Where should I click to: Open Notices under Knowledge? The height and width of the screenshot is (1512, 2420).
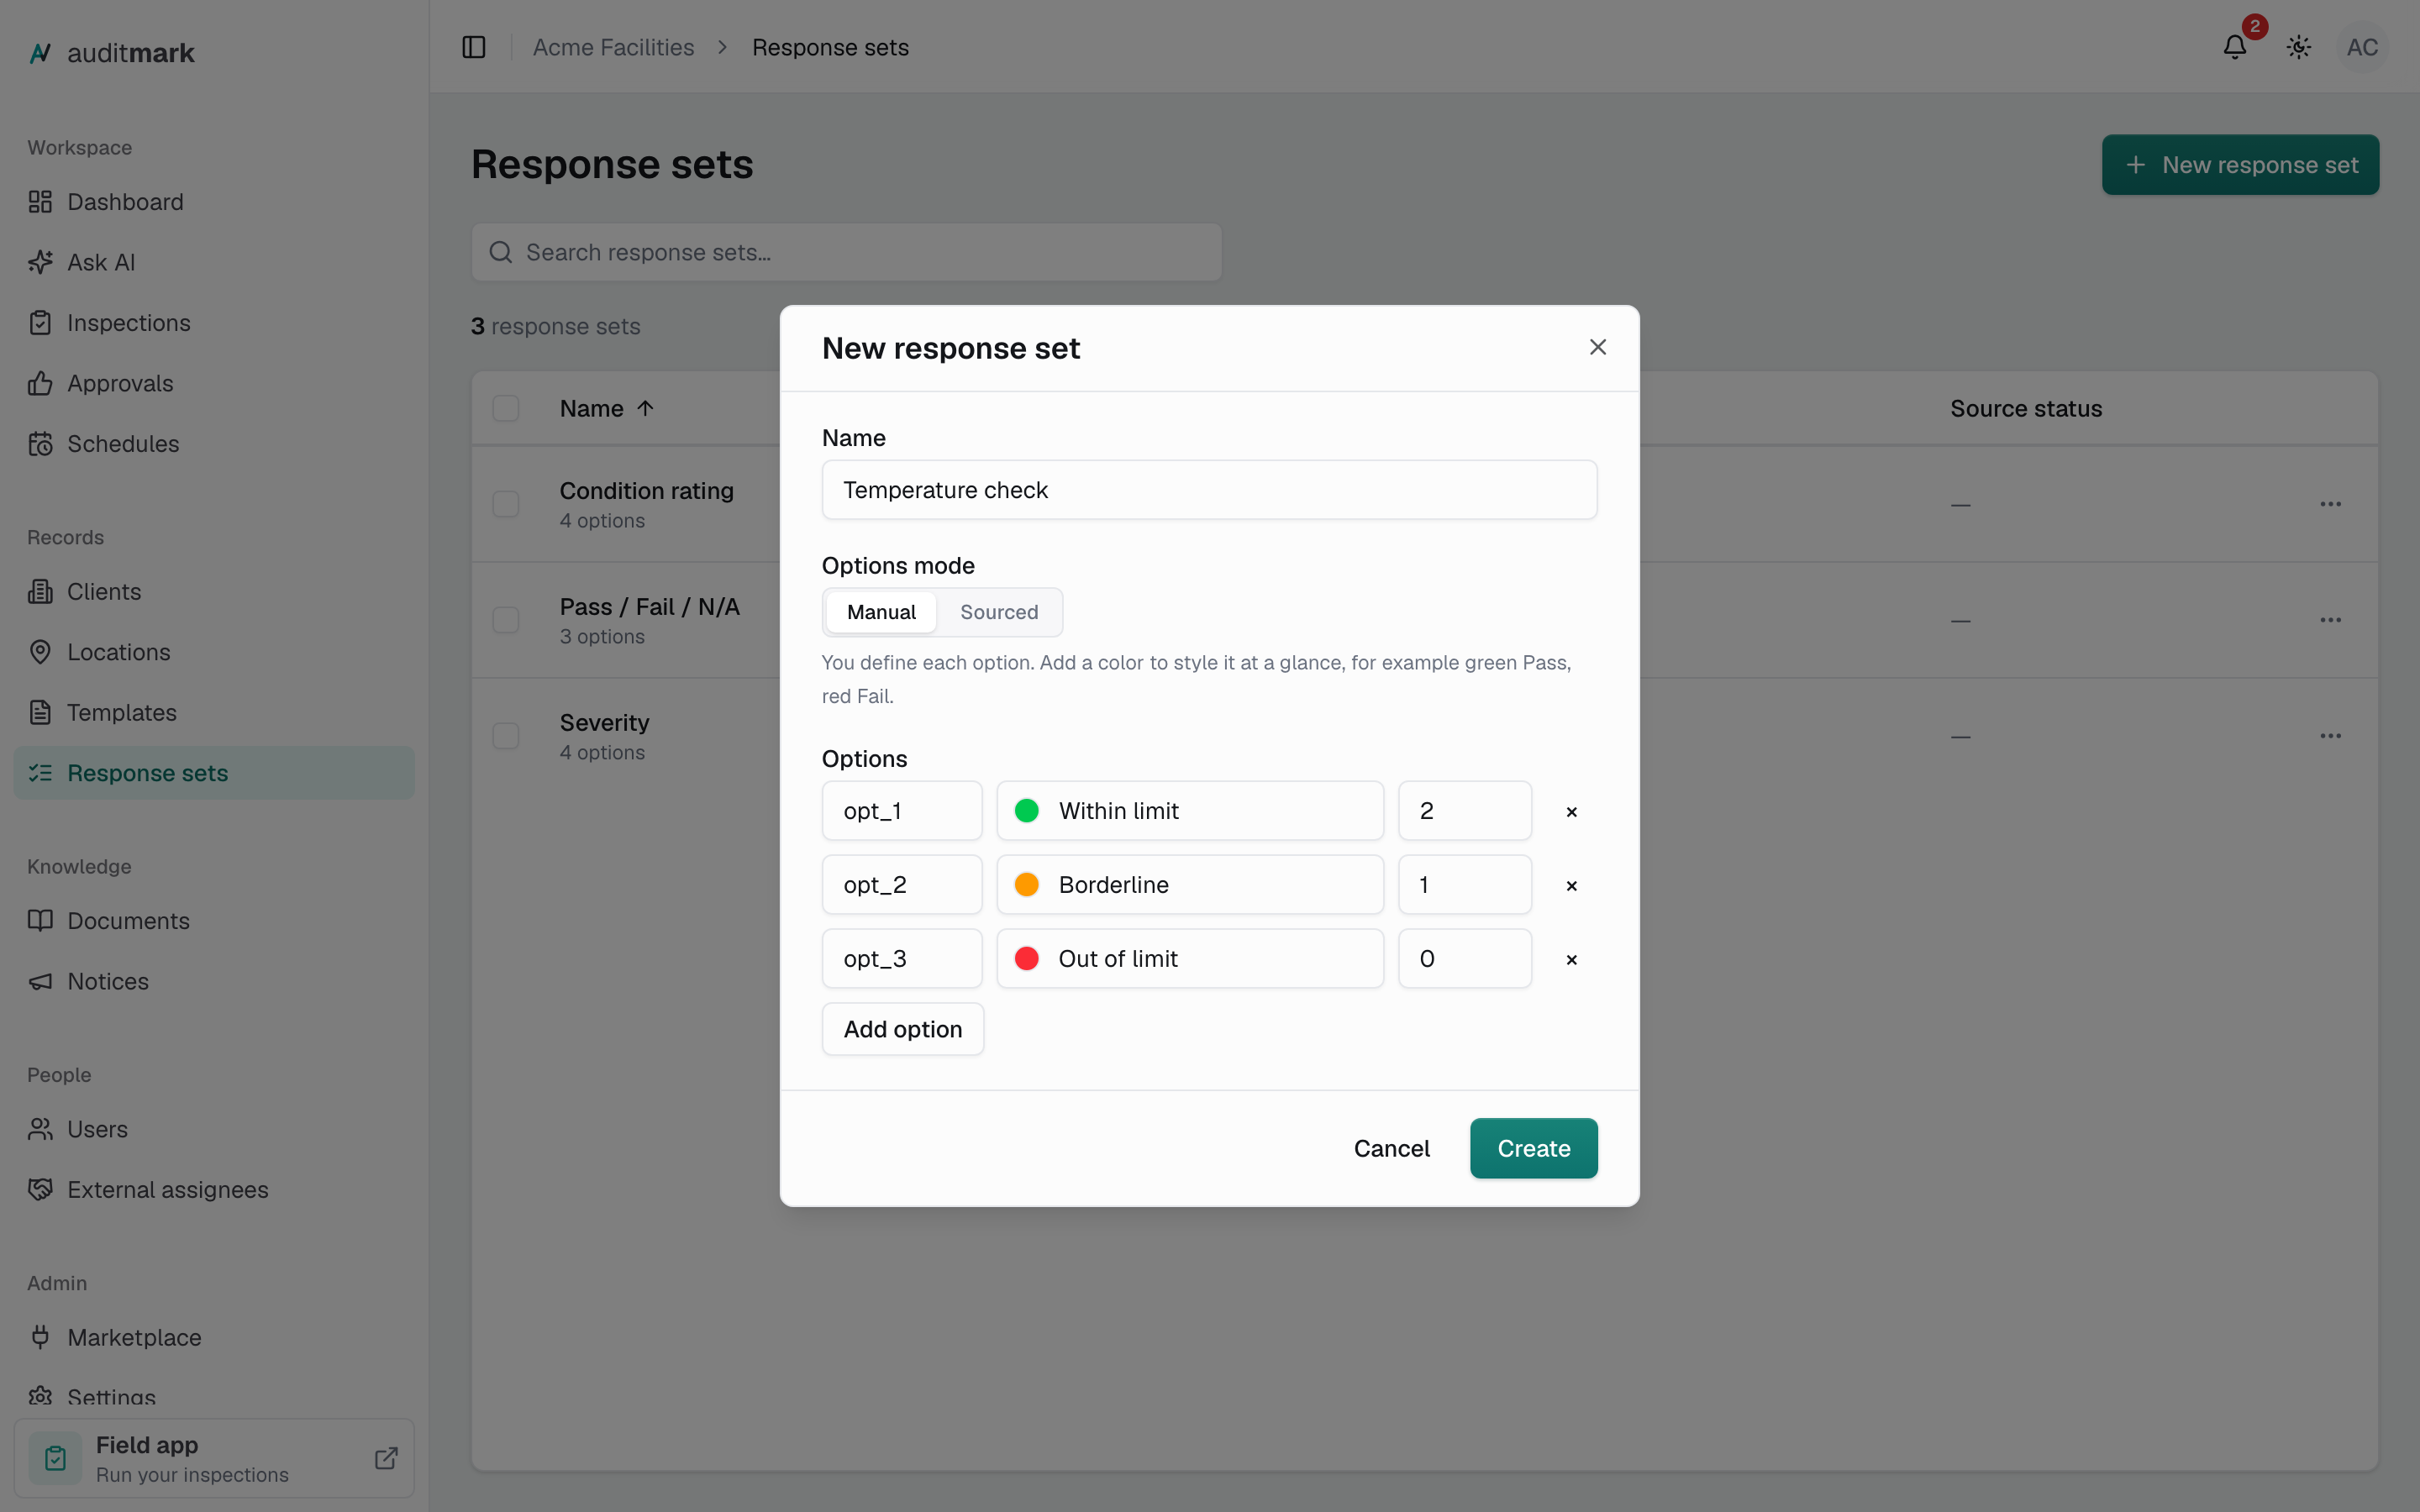[214, 981]
